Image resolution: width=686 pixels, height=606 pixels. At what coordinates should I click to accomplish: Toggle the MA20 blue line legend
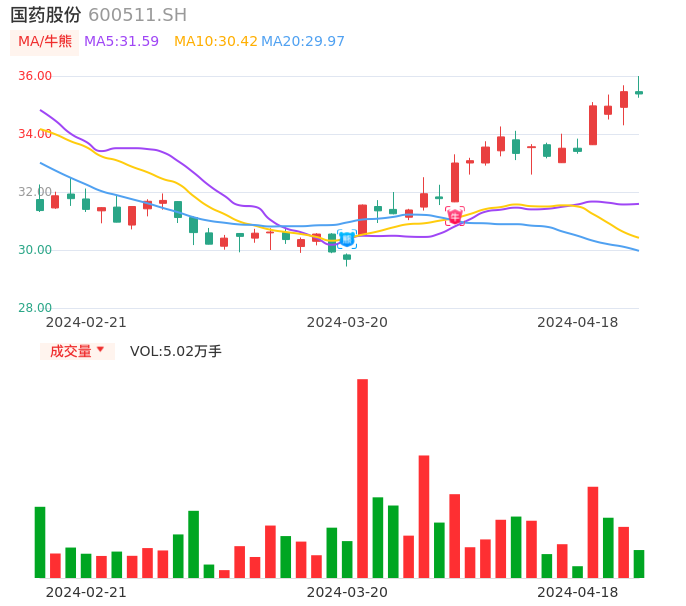(x=302, y=42)
